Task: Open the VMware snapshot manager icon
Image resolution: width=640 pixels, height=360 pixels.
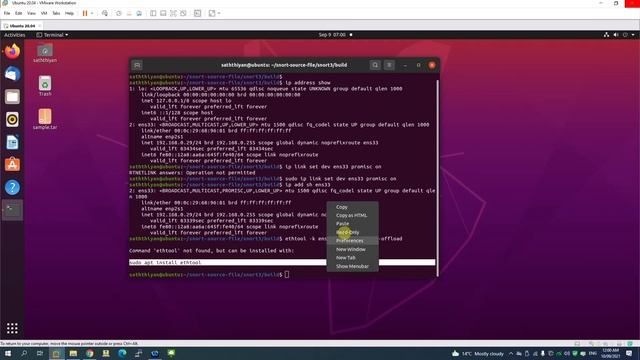Action: pos(139,13)
